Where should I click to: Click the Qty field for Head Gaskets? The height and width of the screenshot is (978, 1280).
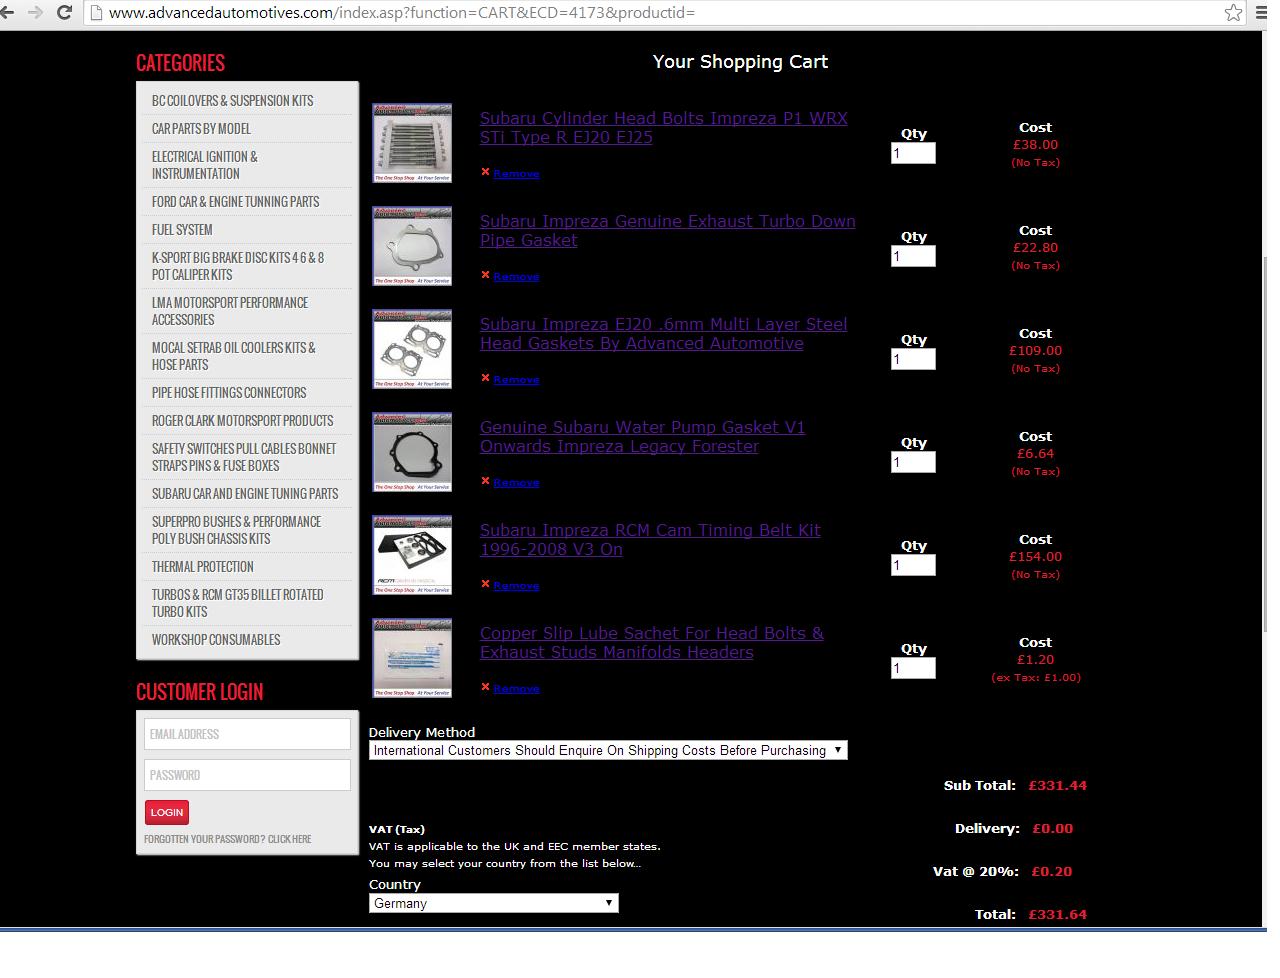click(912, 359)
